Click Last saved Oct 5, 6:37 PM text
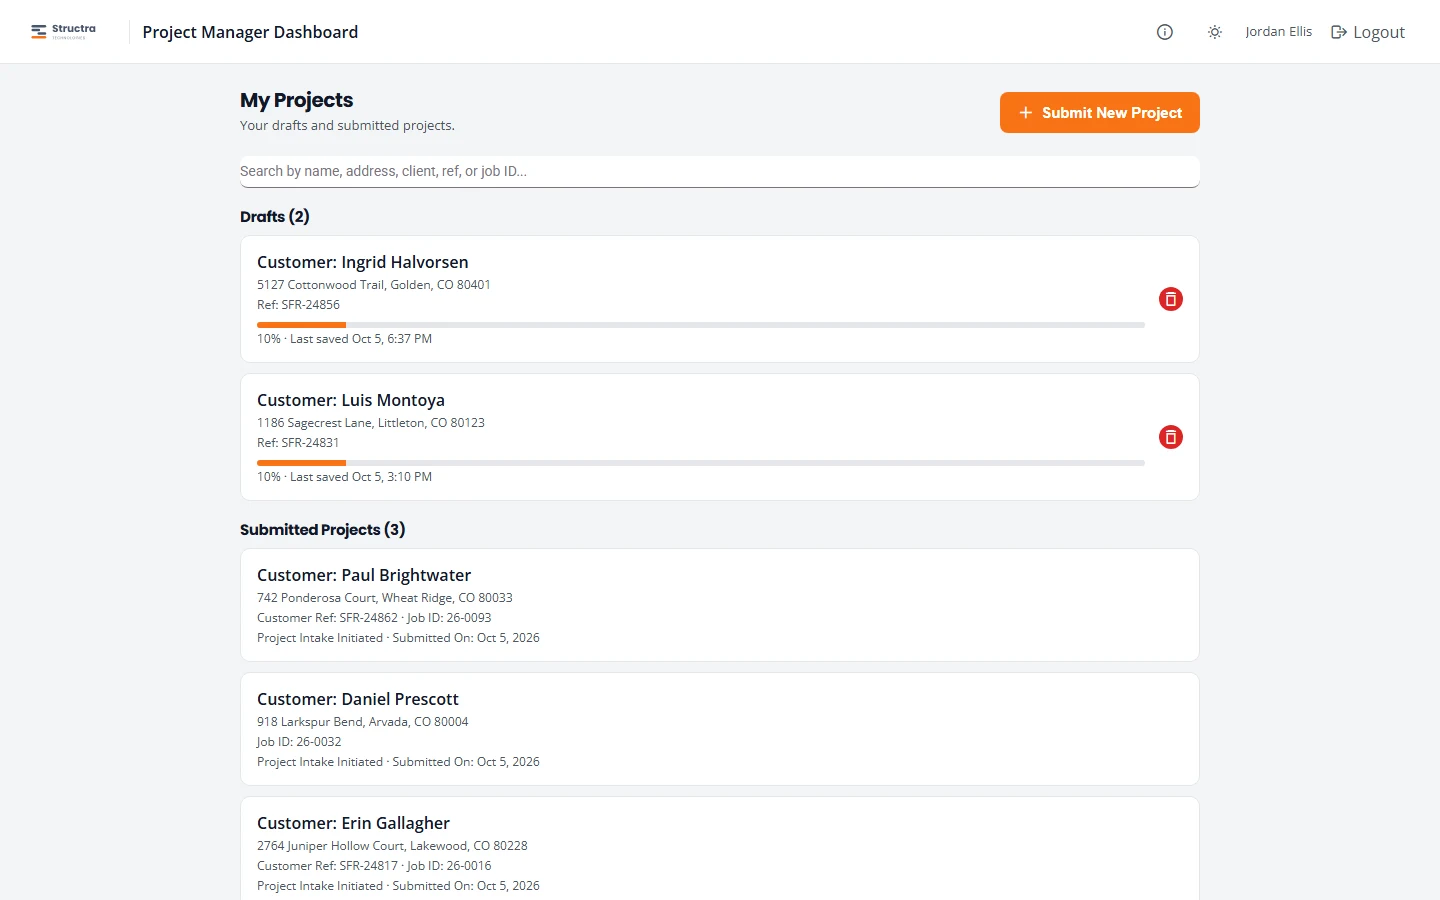The image size is (1440, 900). [x=361, y=339]
